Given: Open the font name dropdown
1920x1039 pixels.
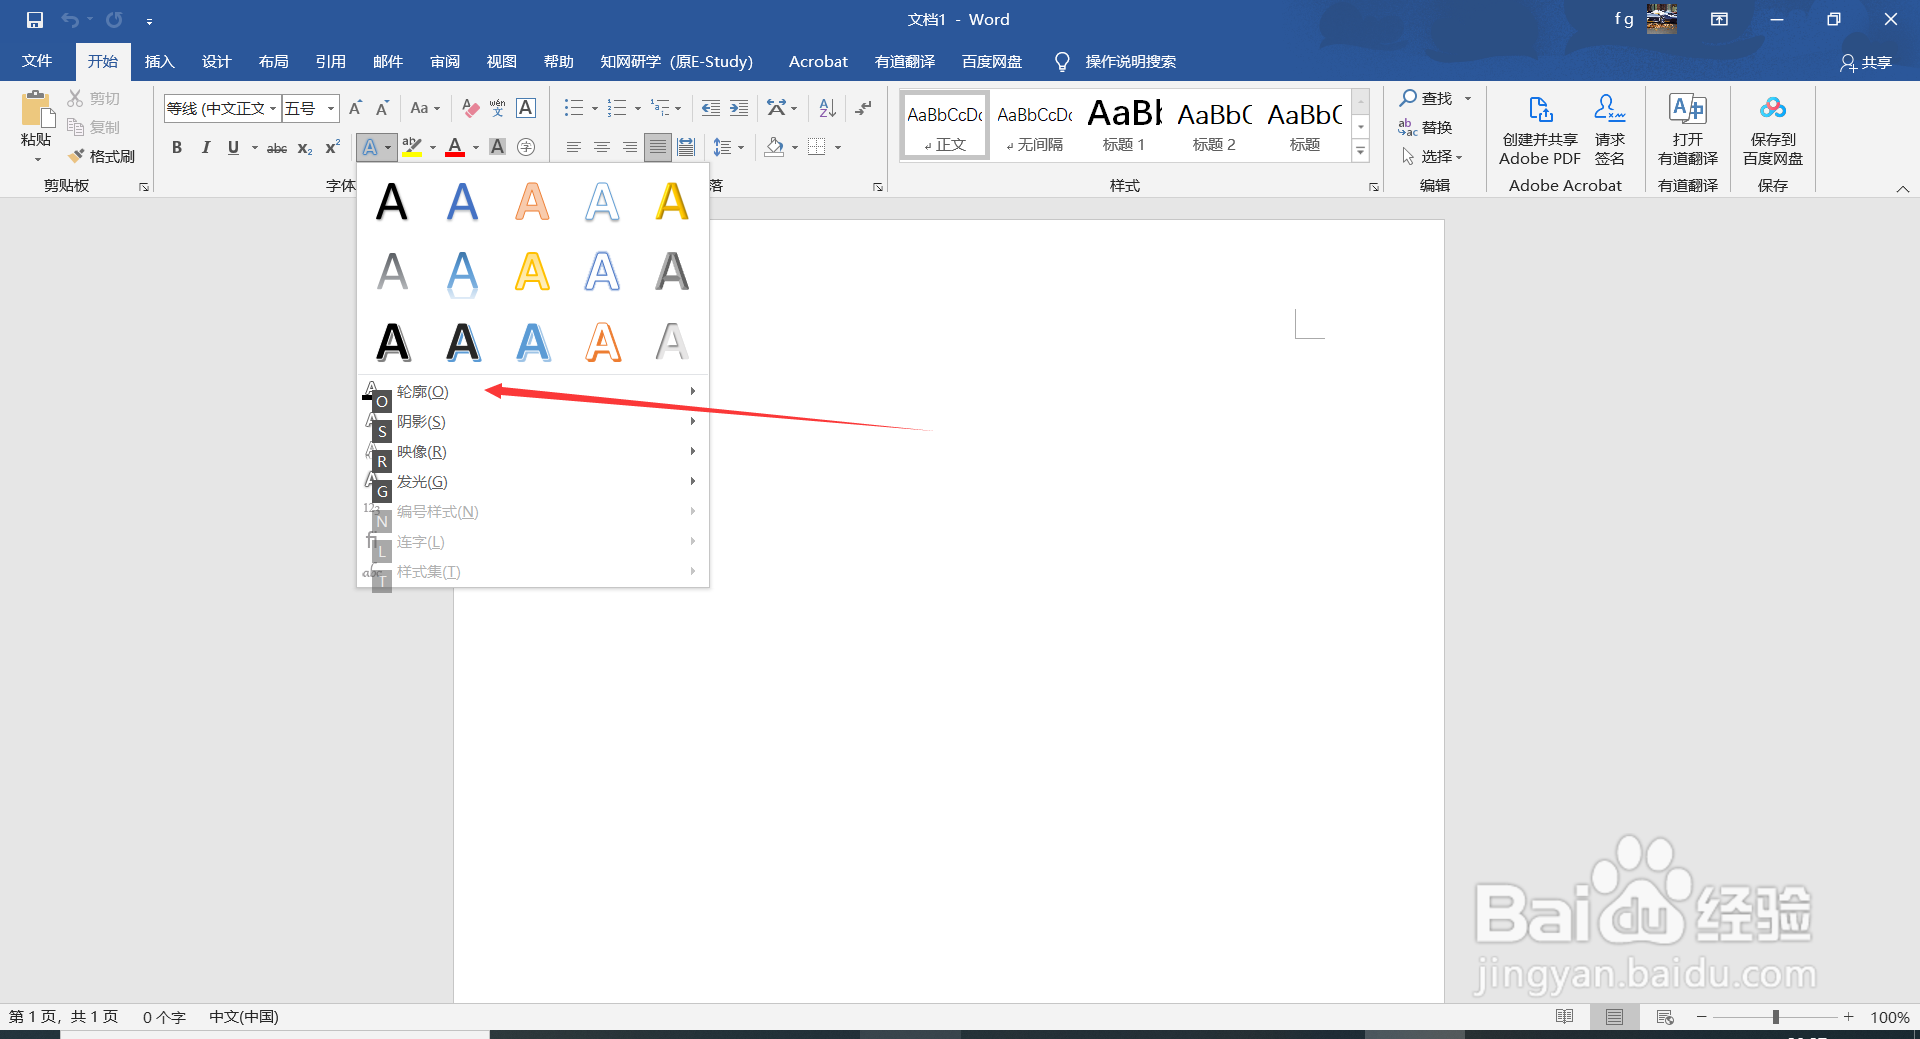Looking at the screenshot, I should [x=273, y=108].
